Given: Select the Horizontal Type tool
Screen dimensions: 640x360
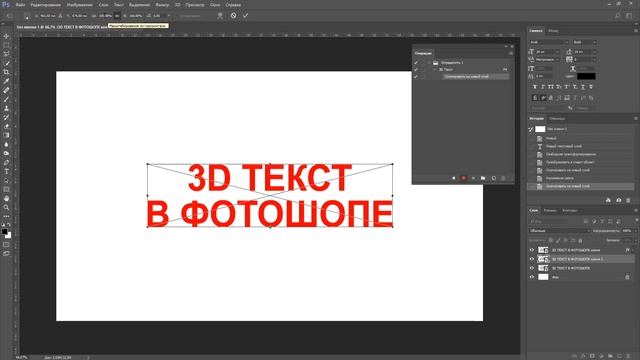Looking at the screenshot, I should [6, 171].
